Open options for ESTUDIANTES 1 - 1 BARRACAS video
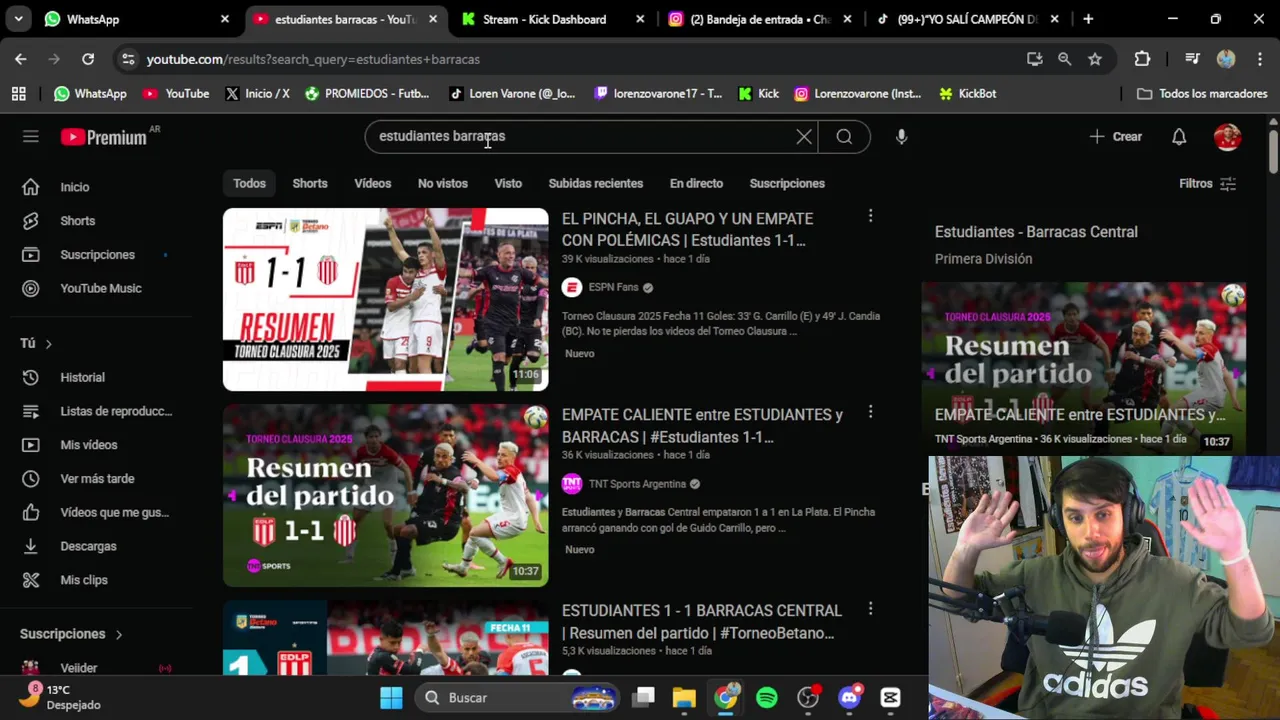The height and width of the screenshot is (720, 1280). tap(870, 608)
